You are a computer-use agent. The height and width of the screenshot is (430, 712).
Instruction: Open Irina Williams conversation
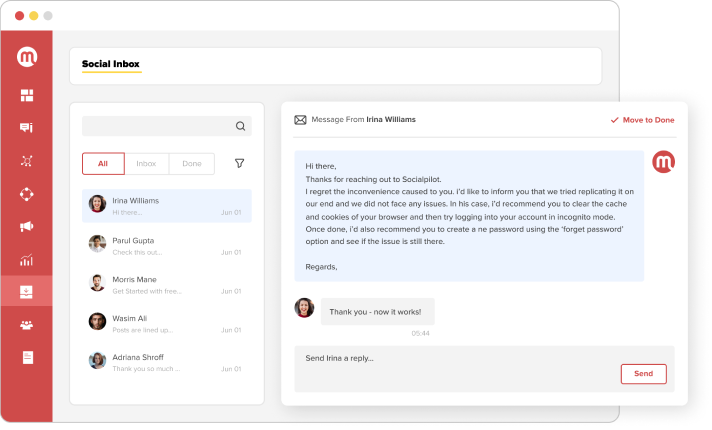tap(167, 206)
